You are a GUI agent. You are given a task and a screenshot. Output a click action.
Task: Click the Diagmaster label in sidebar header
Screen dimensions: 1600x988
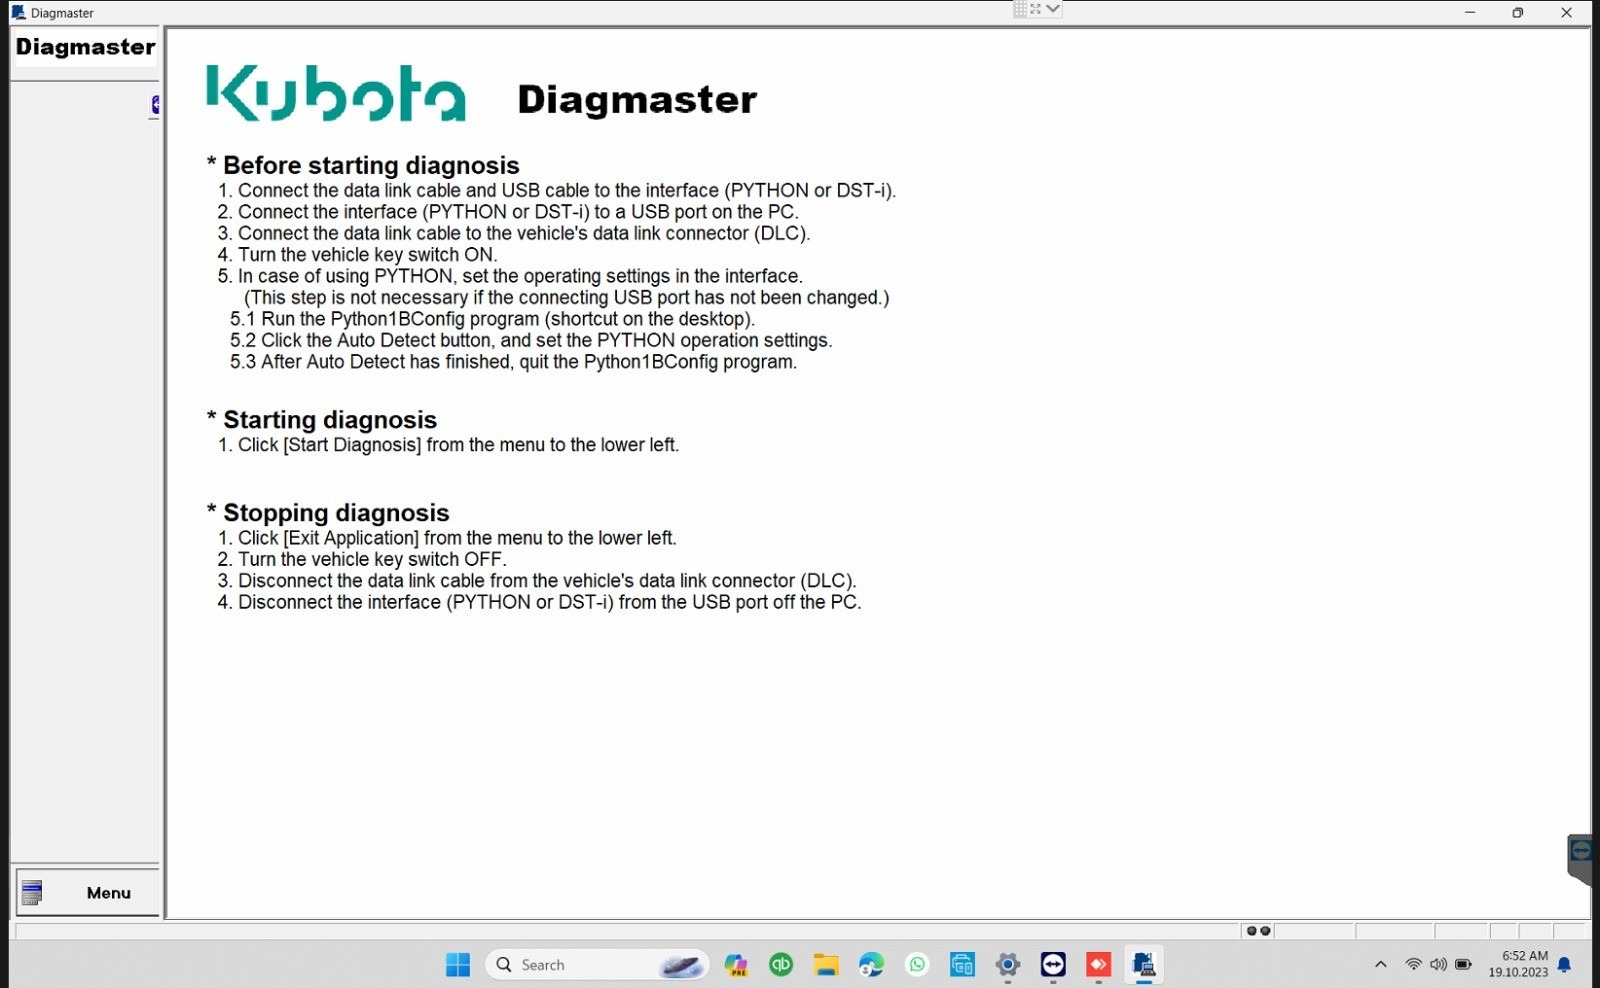tap(85, 47)
